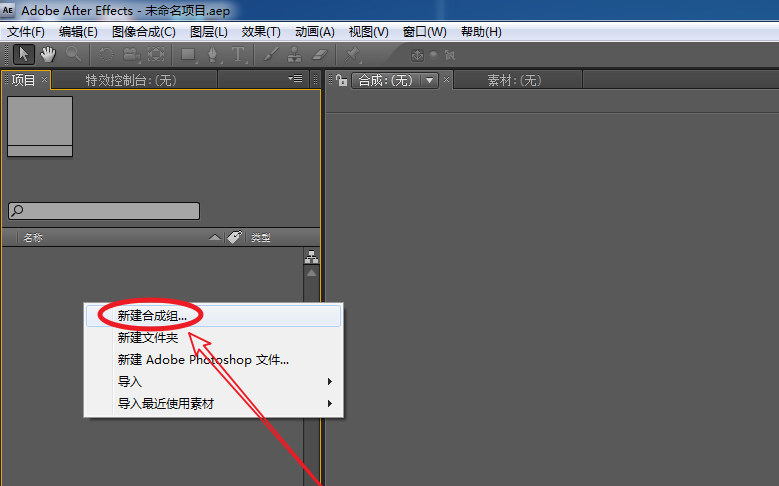Image resolution: width=779 pixels, height=486 pixels.
Task: Choose 新建文件夹 from context menu
Action: (x=214, y=338)
